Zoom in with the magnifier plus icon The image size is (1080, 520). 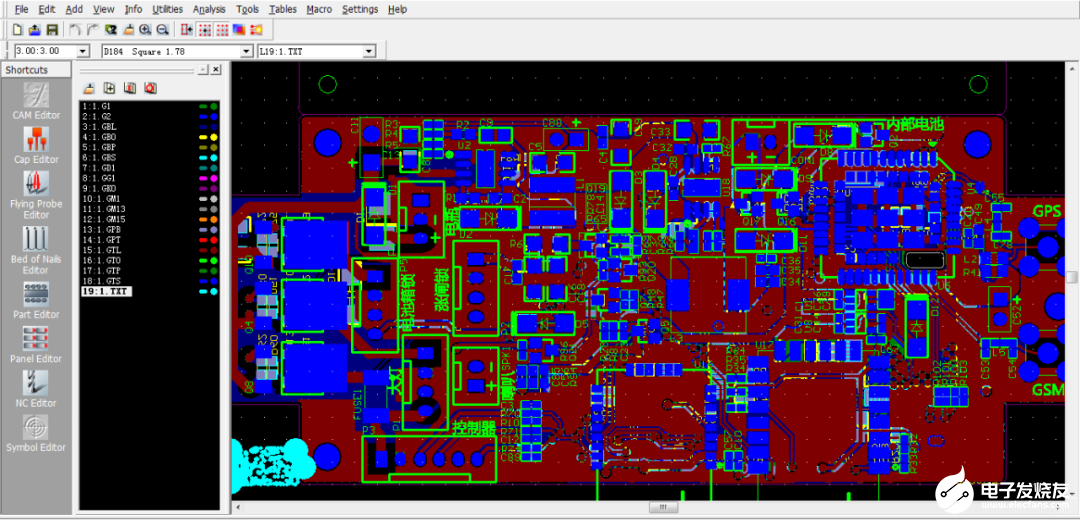pyautogui.click(x=145, y=30)
